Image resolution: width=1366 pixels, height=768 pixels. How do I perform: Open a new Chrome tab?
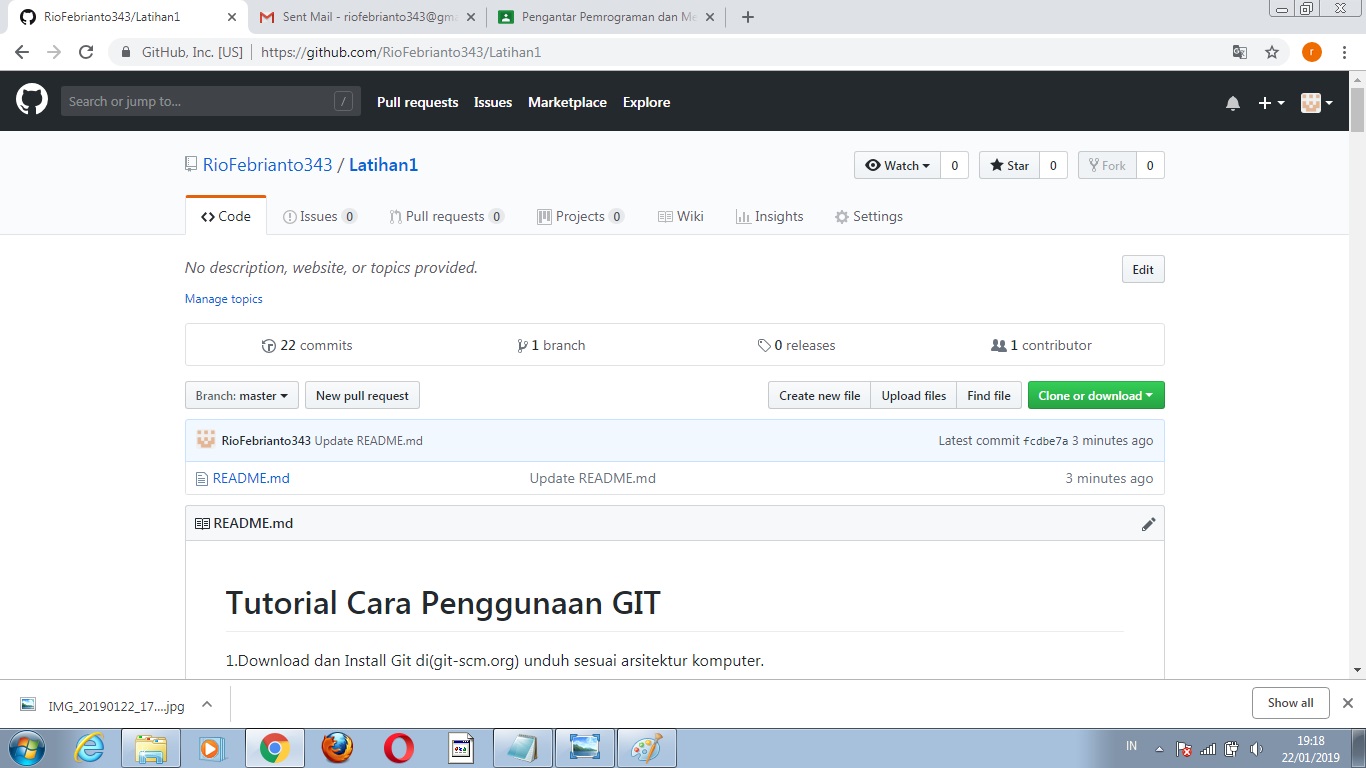click(x=747, y=17)
